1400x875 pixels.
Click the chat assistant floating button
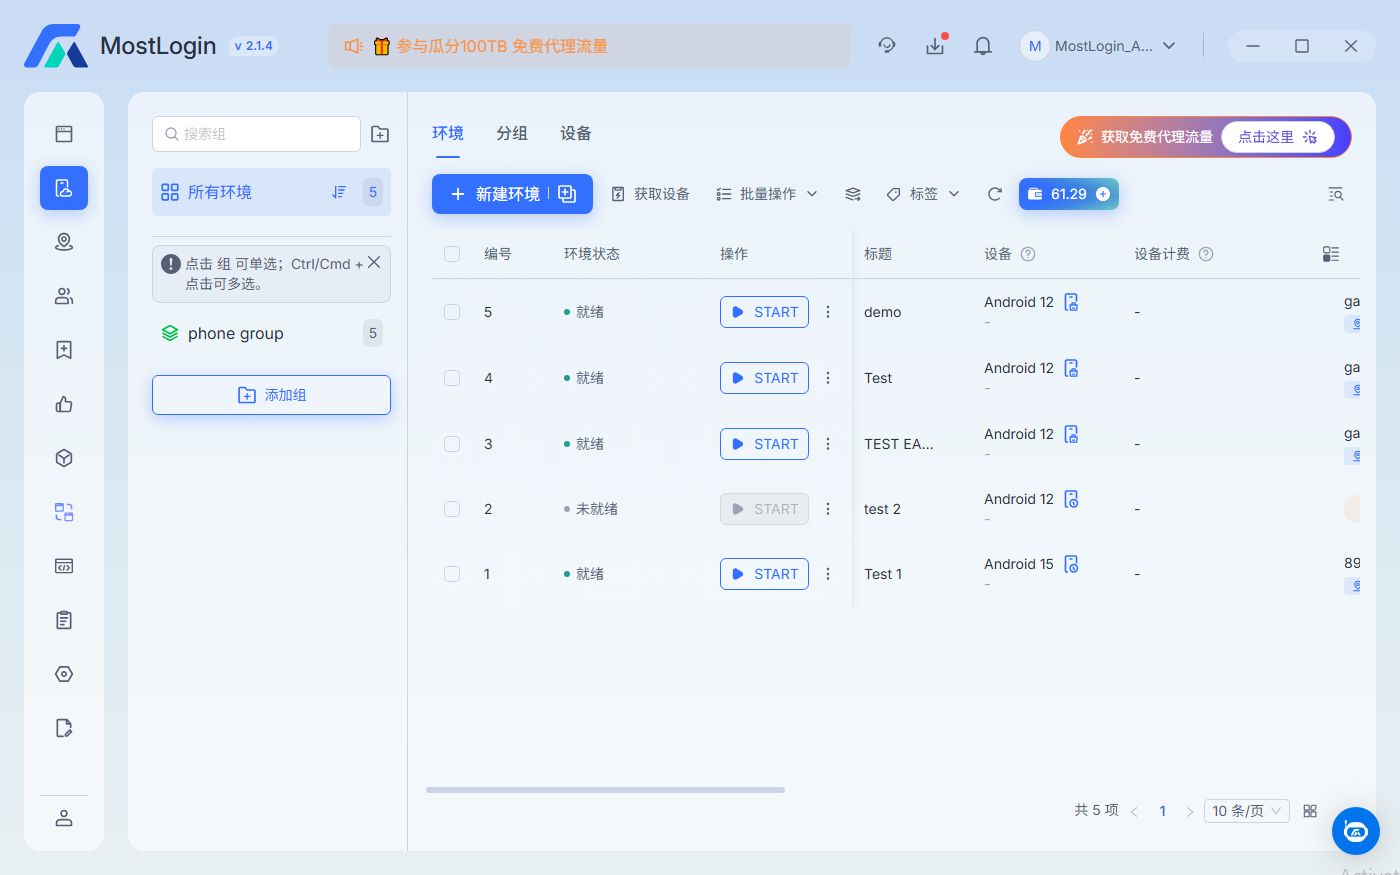point(1356,831)
